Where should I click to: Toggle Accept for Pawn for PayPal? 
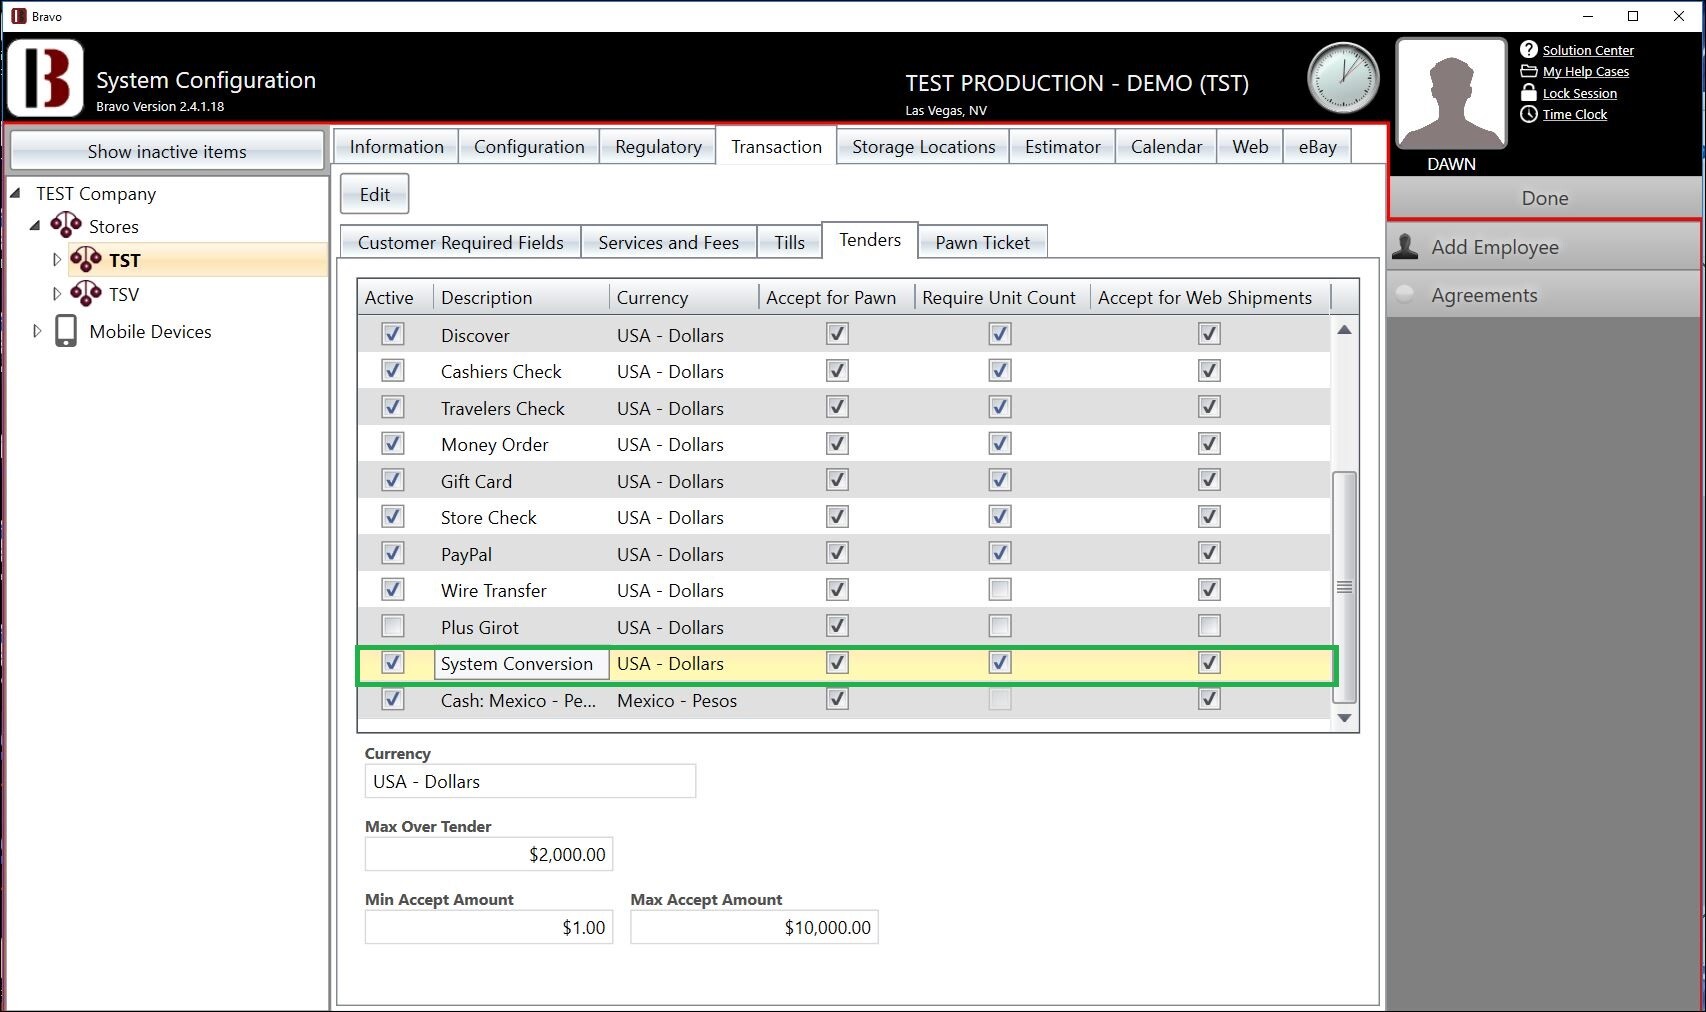837,553
